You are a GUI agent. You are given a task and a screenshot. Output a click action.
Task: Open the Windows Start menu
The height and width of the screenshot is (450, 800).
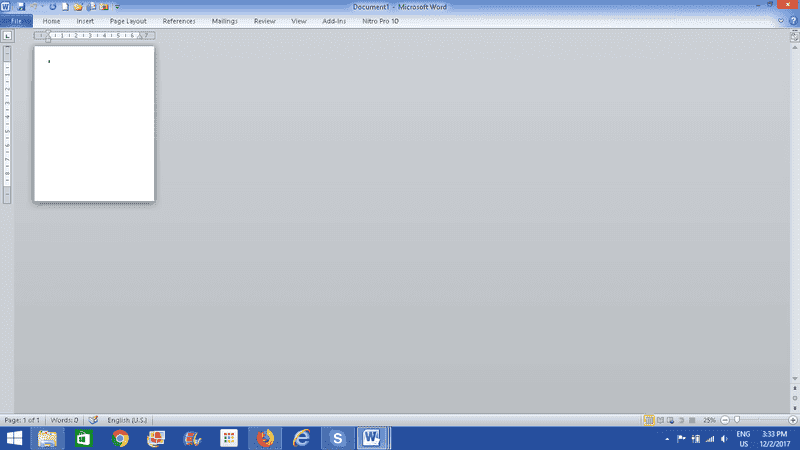click(14, 438)
